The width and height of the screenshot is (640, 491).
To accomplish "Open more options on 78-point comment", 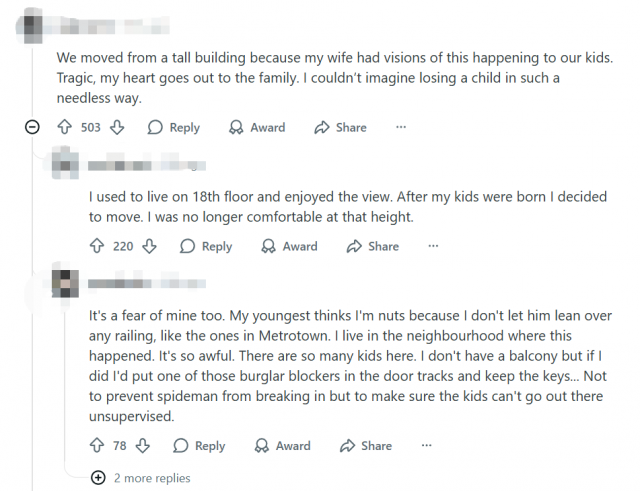I will [x=426, y=446].
